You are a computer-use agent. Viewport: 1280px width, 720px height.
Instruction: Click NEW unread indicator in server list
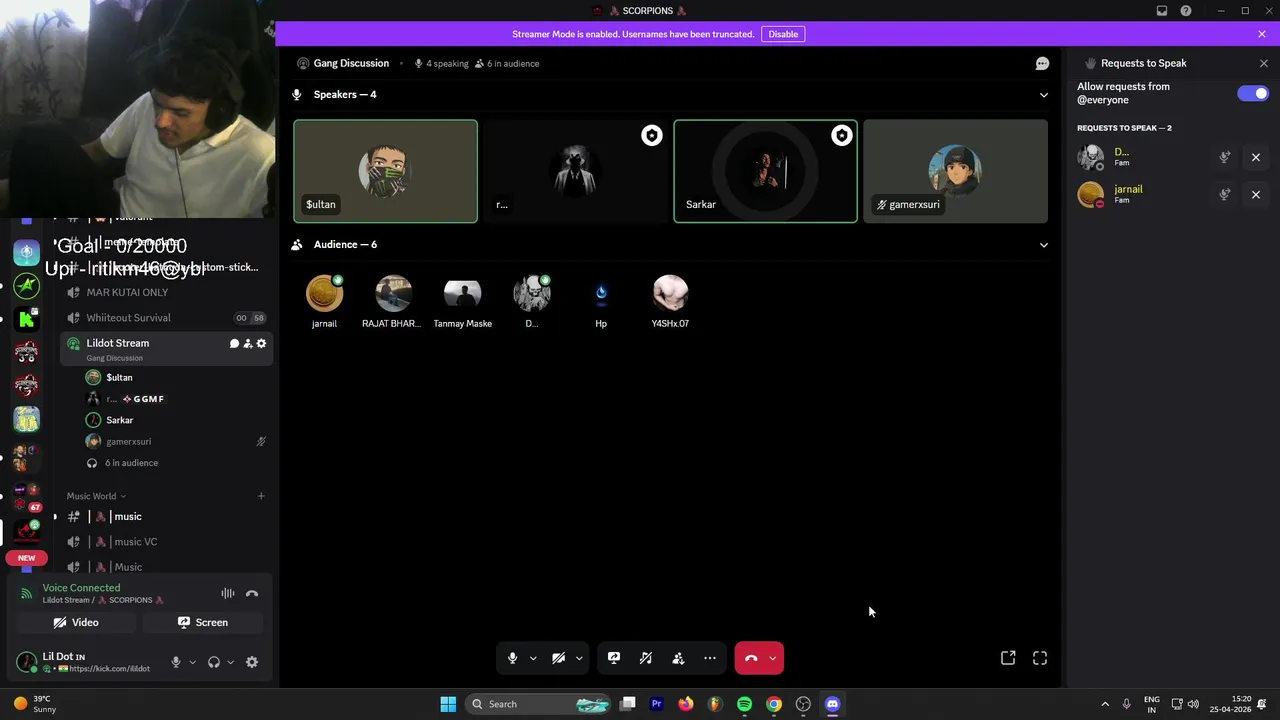click(26, 558)
